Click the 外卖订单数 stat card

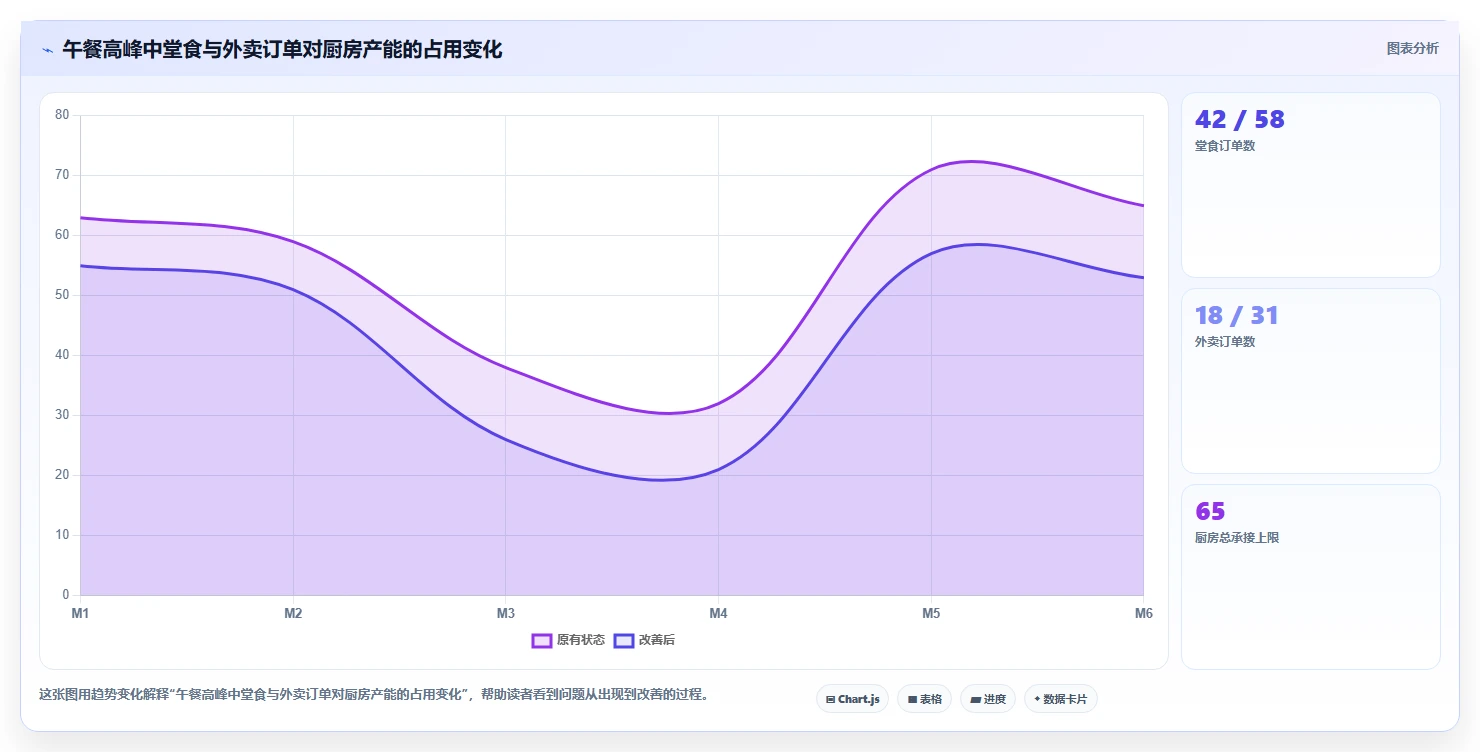(x=1310, y=381)
